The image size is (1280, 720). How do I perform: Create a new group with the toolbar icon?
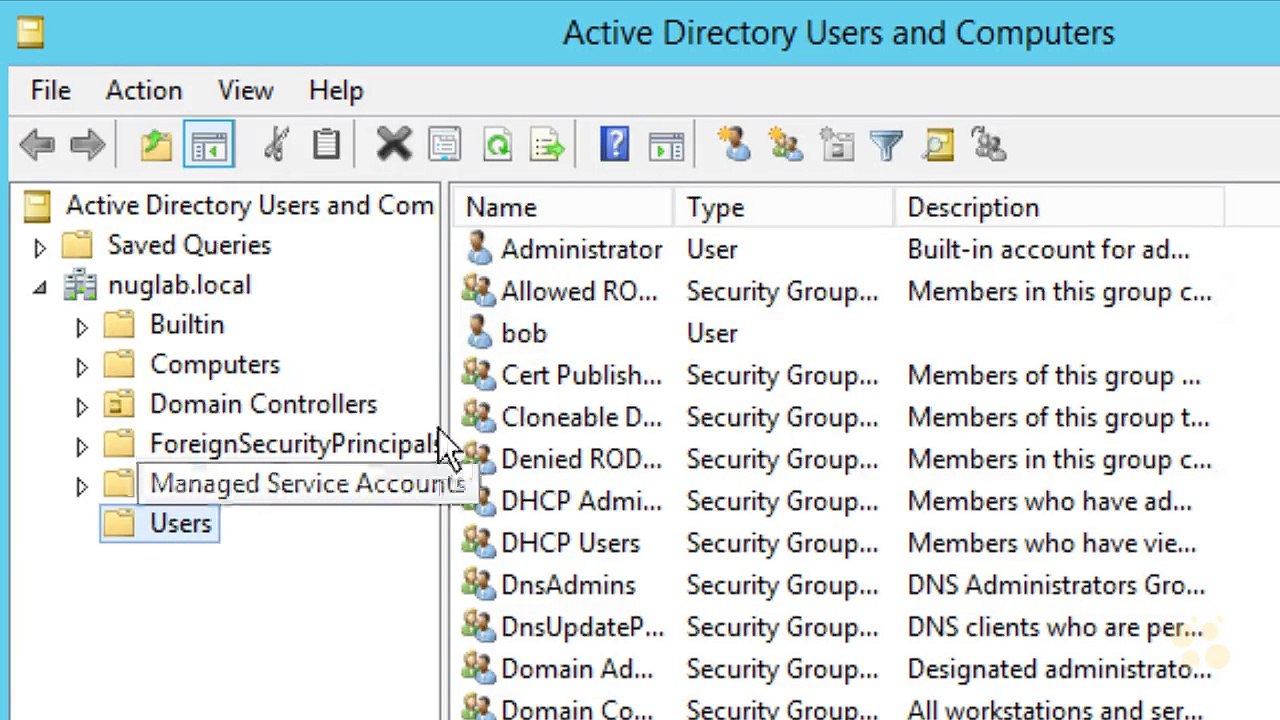tap(785, 146)
